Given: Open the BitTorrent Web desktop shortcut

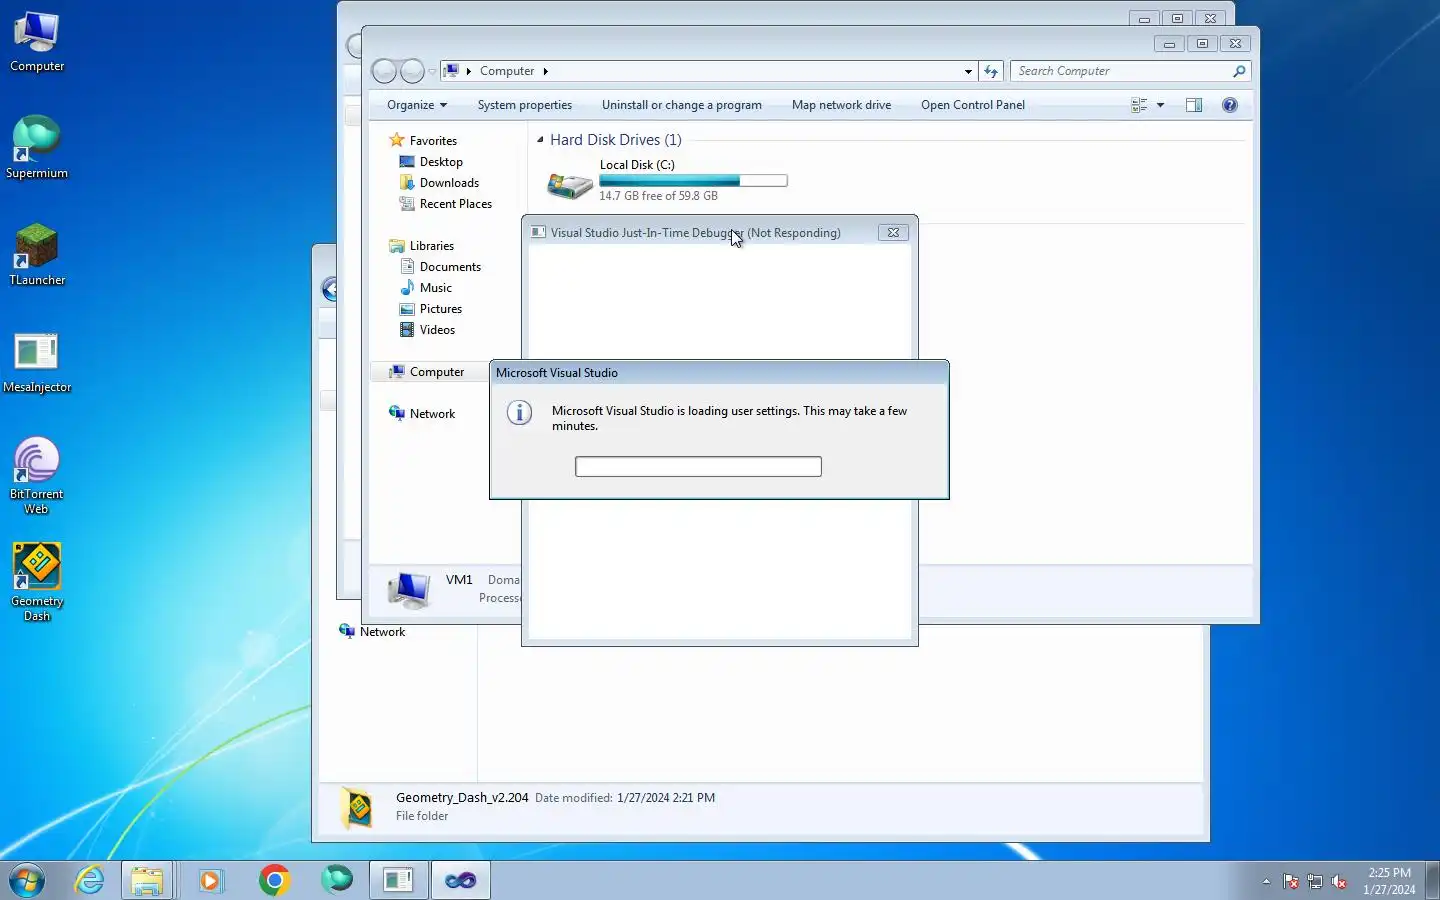Looking at the screenshot, I should tap(37, 476).
